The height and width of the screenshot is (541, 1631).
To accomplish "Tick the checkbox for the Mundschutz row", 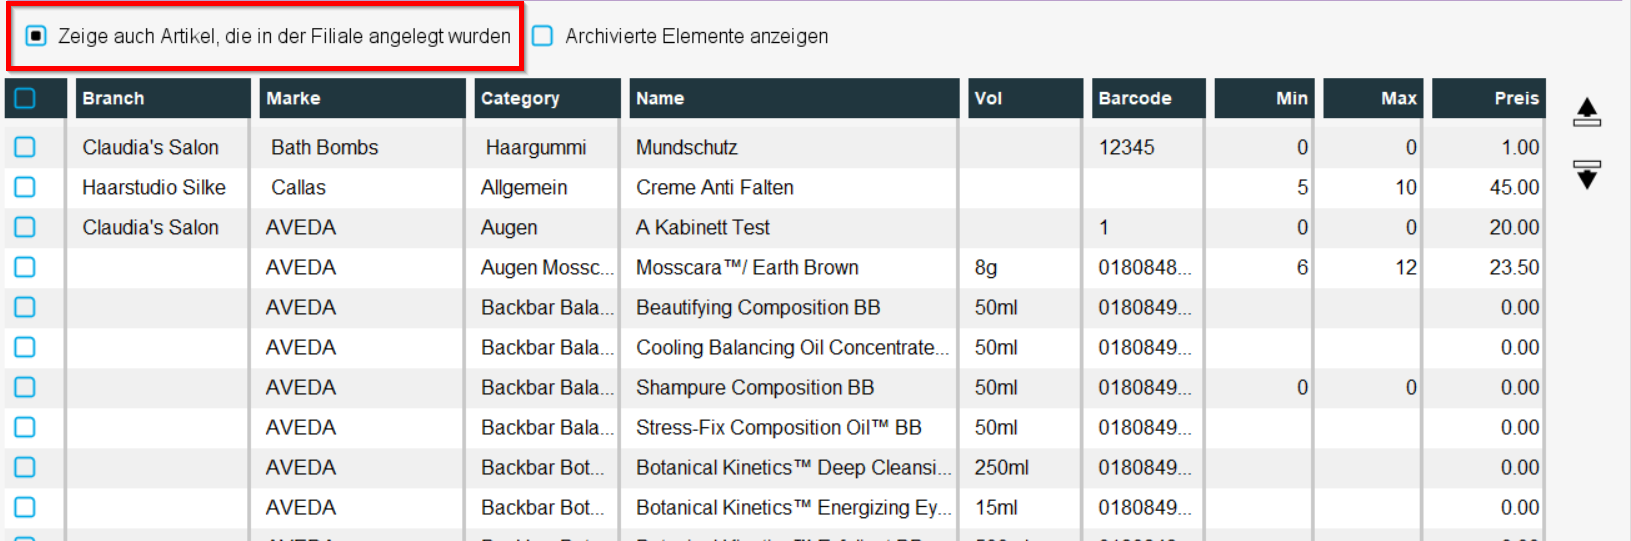I will click(x=25, y=147).
